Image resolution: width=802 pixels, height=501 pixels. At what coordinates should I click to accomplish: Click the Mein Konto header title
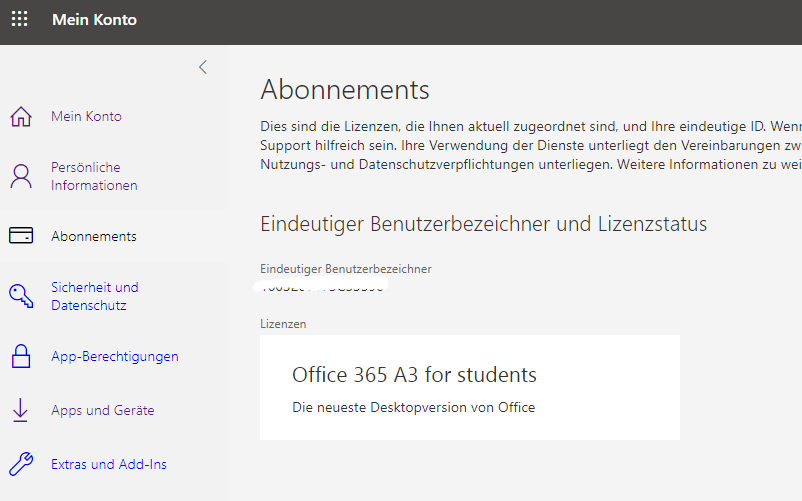95,20
